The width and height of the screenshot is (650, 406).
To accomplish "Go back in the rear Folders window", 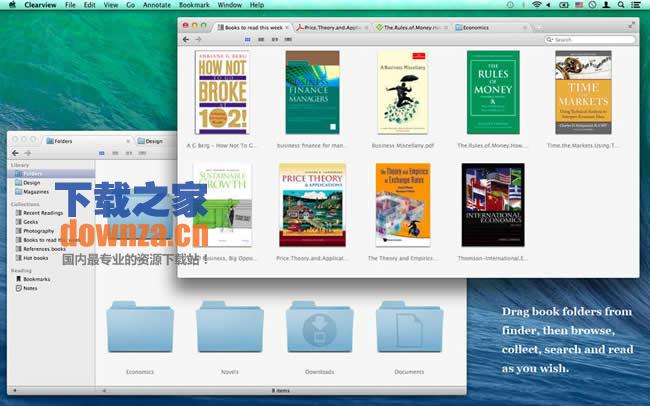I will 15,153.
